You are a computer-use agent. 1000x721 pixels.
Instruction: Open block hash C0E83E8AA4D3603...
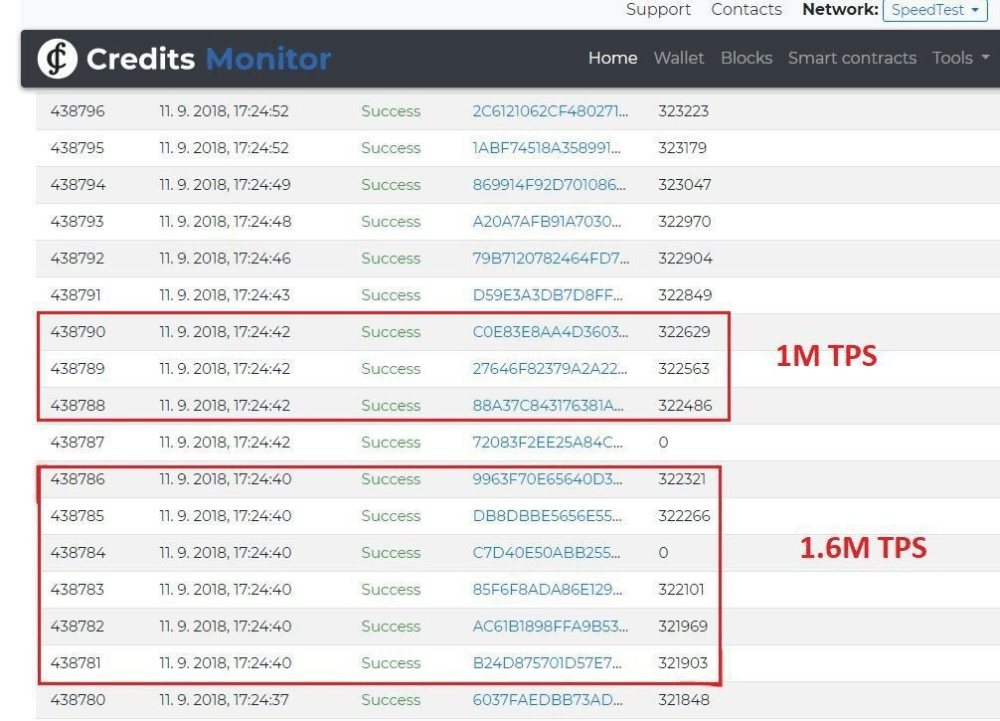(550, 332)
